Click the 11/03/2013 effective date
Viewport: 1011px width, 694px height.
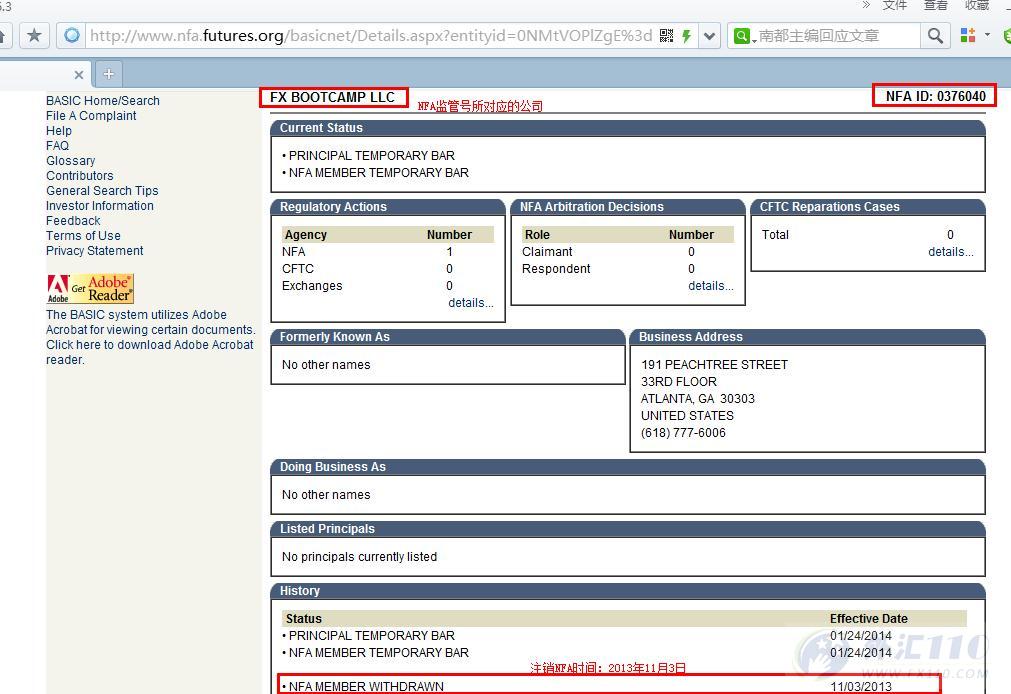(x=861, y=687)
